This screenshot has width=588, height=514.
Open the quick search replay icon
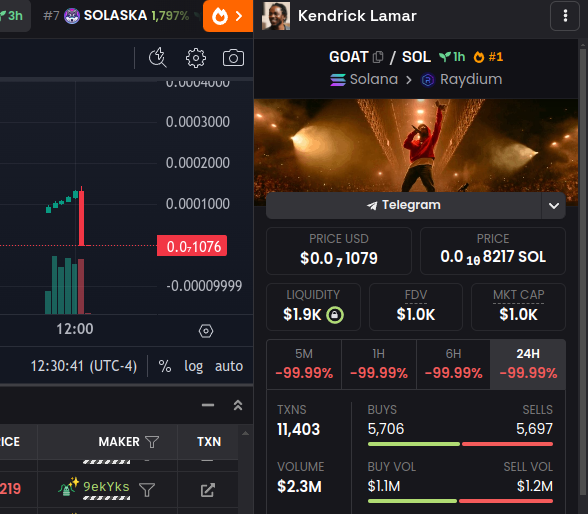pos(158,58)
